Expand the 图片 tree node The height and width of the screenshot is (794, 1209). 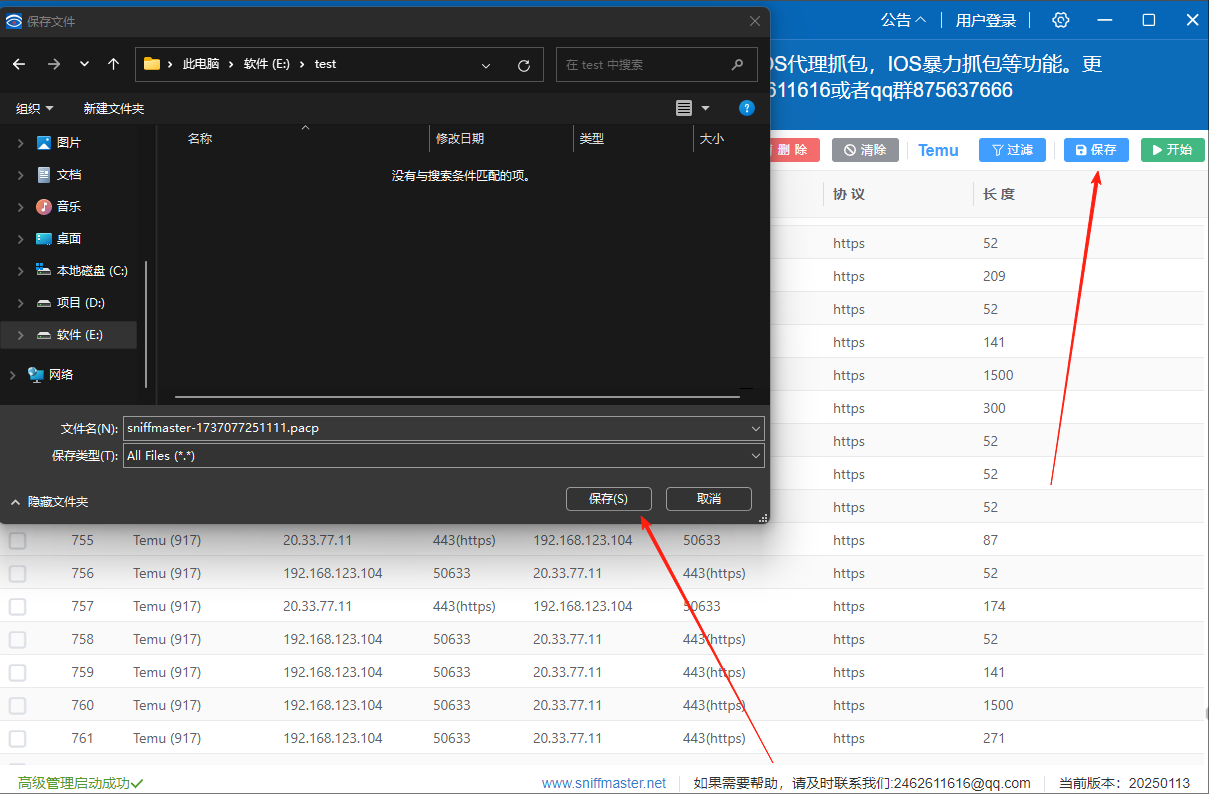coord(20,143)
